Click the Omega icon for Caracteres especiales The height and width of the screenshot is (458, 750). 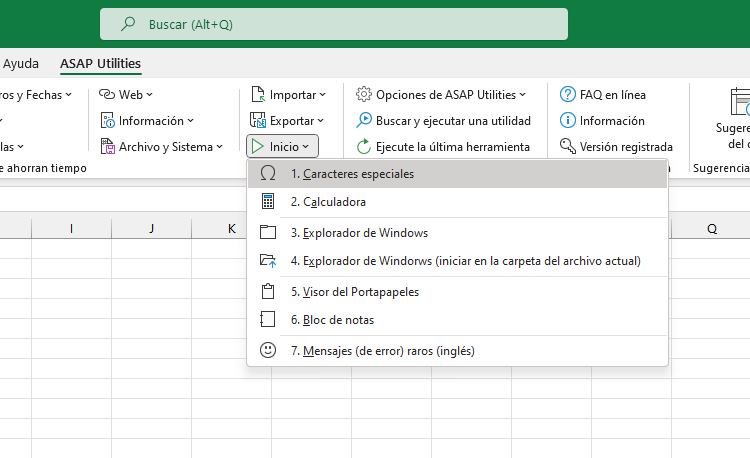pos(268,173)
